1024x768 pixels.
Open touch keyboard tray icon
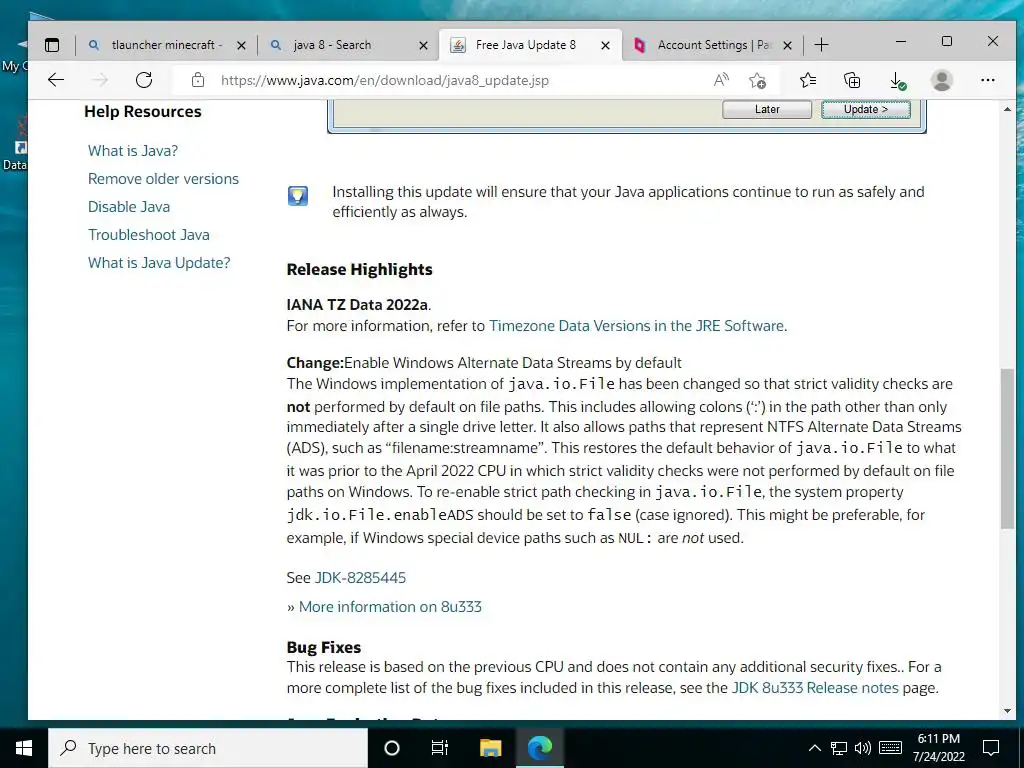[x=891, y=748]
